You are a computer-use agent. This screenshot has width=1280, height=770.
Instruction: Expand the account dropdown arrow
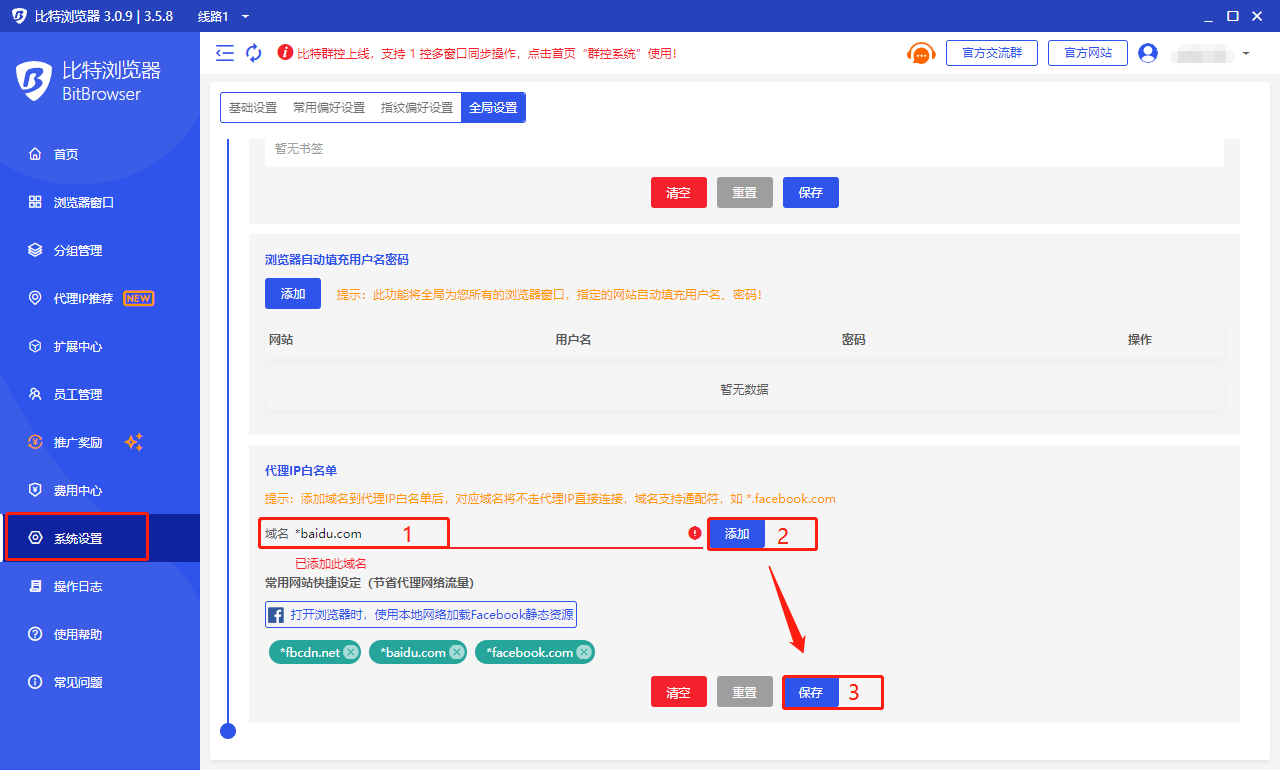1246,53
